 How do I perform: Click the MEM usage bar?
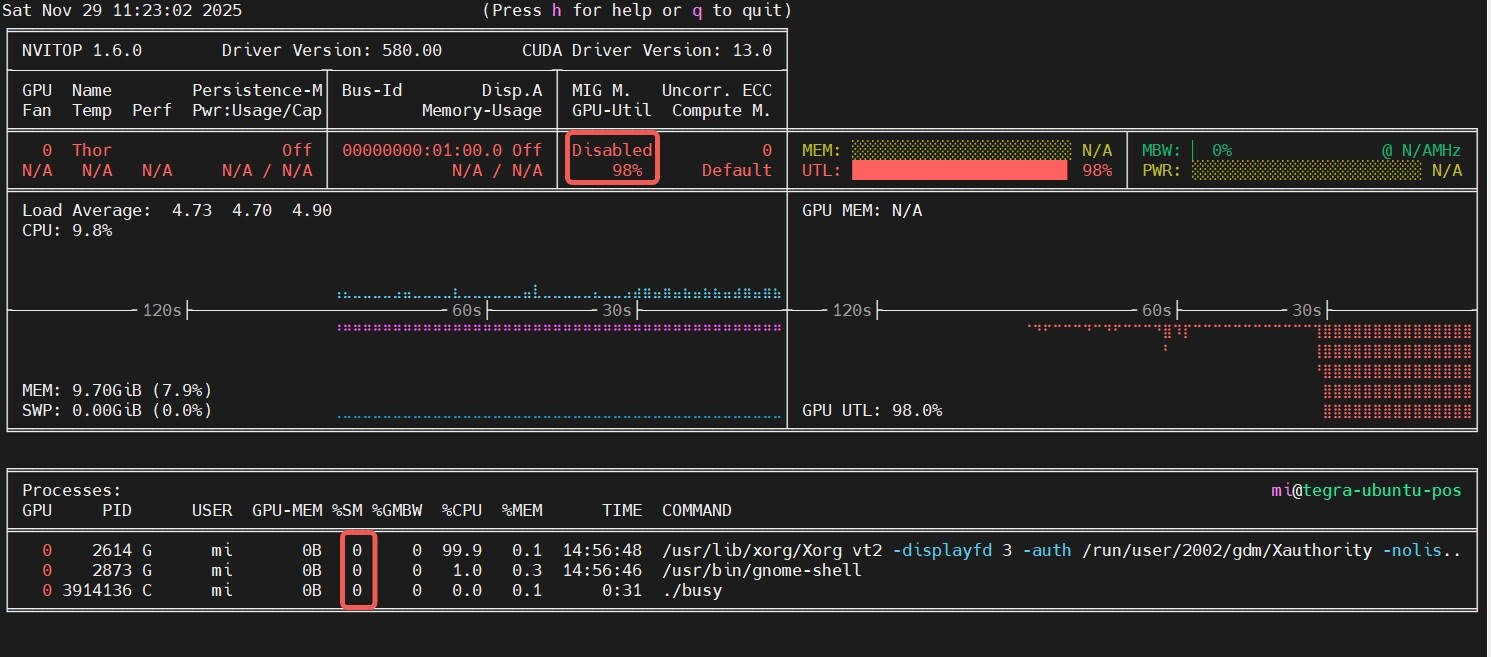click(961, 150)
